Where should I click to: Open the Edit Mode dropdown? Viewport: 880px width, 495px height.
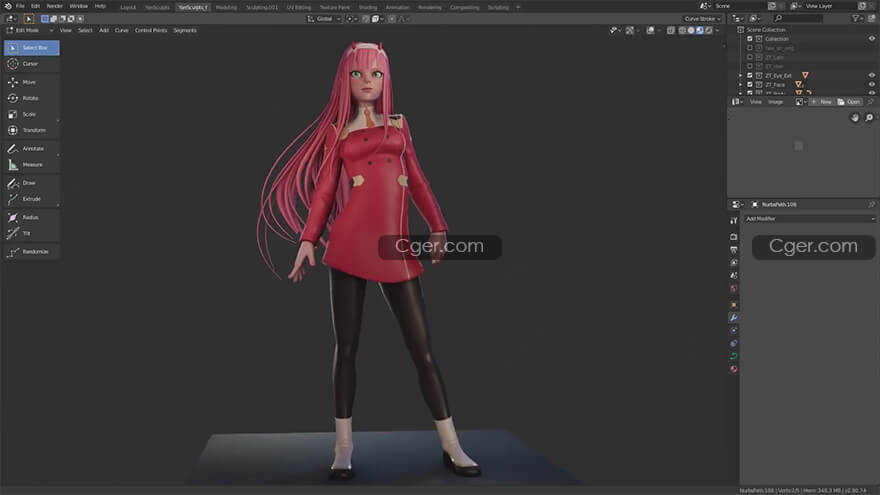click(29, 30)
